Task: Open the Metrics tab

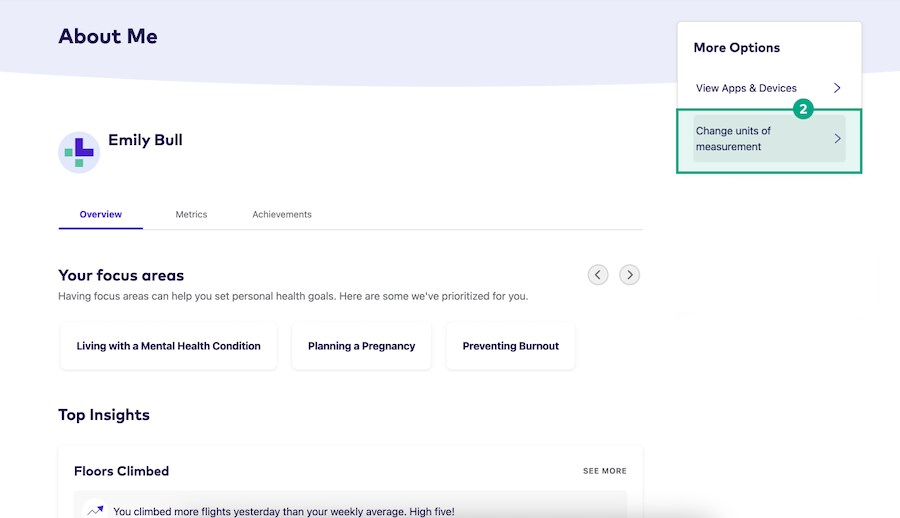Action: [x=191, y=214]
